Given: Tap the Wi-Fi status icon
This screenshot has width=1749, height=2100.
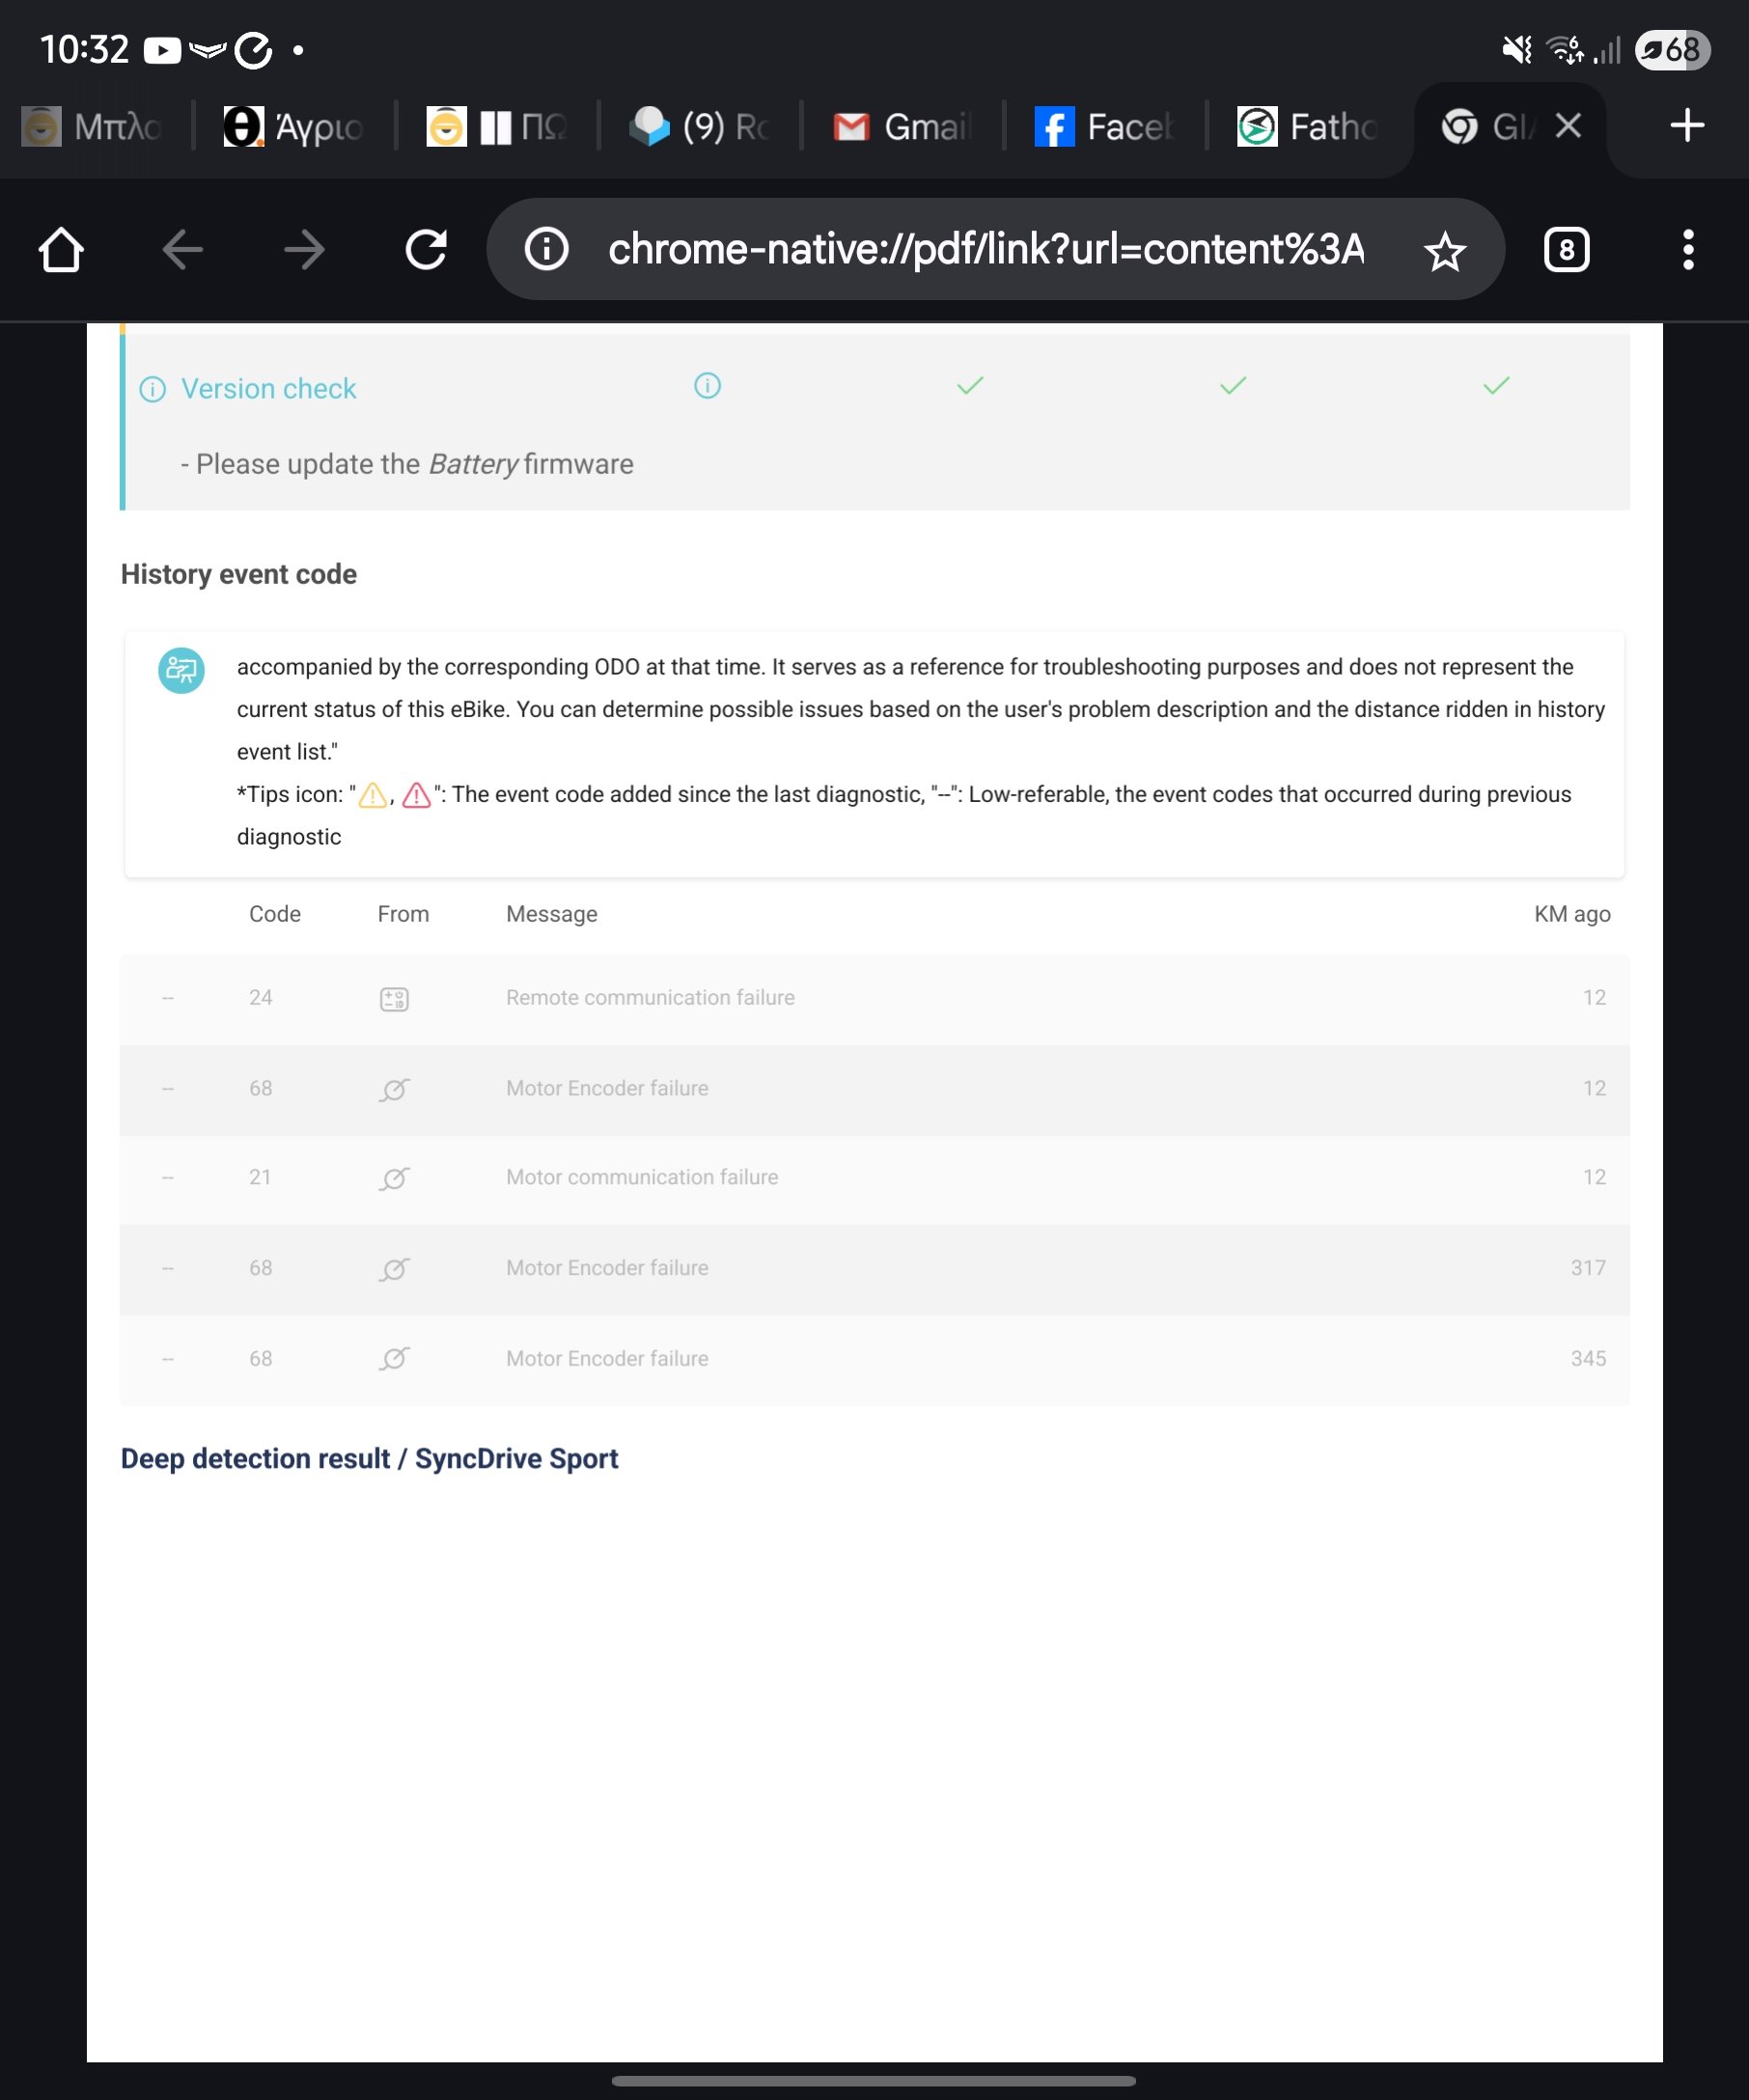Looking at the screenshot, I should pos(1565,49).
